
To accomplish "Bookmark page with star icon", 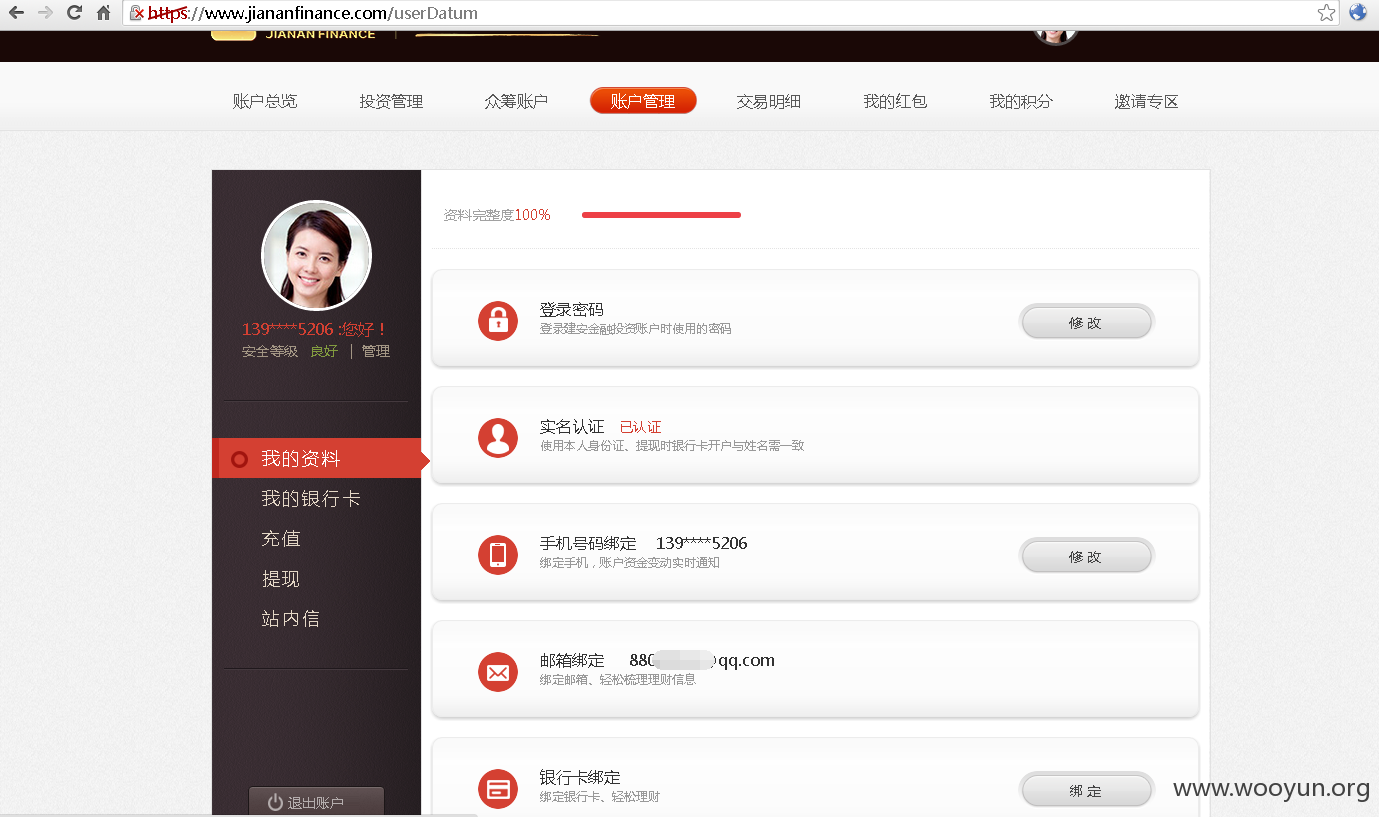I will tap(1326, 13).
